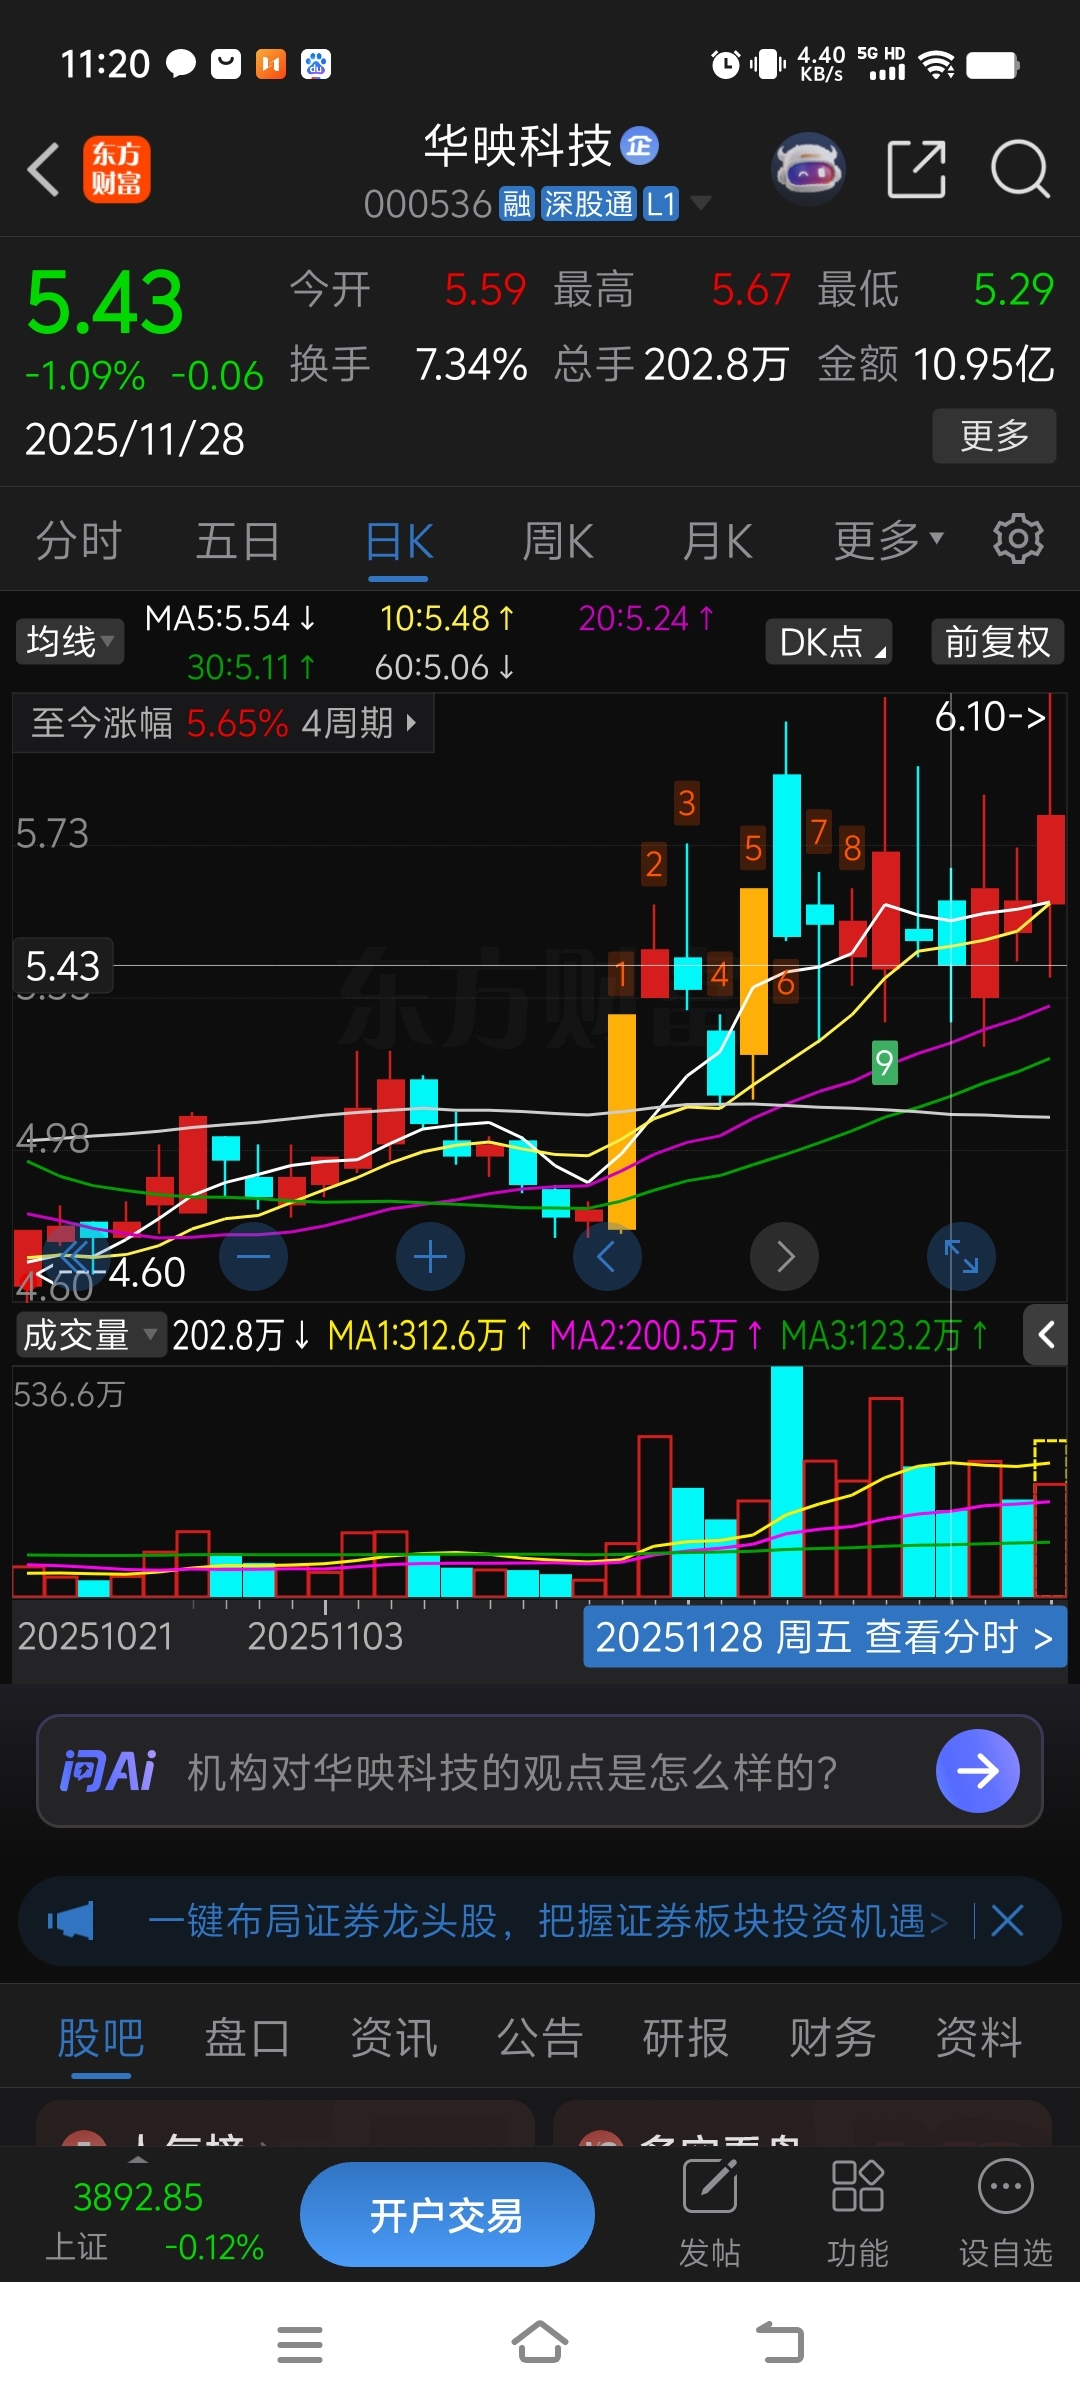Open search with the magnifier icon
The width and height of the screenshot is (1080, 2408).
pos(1019,169)
